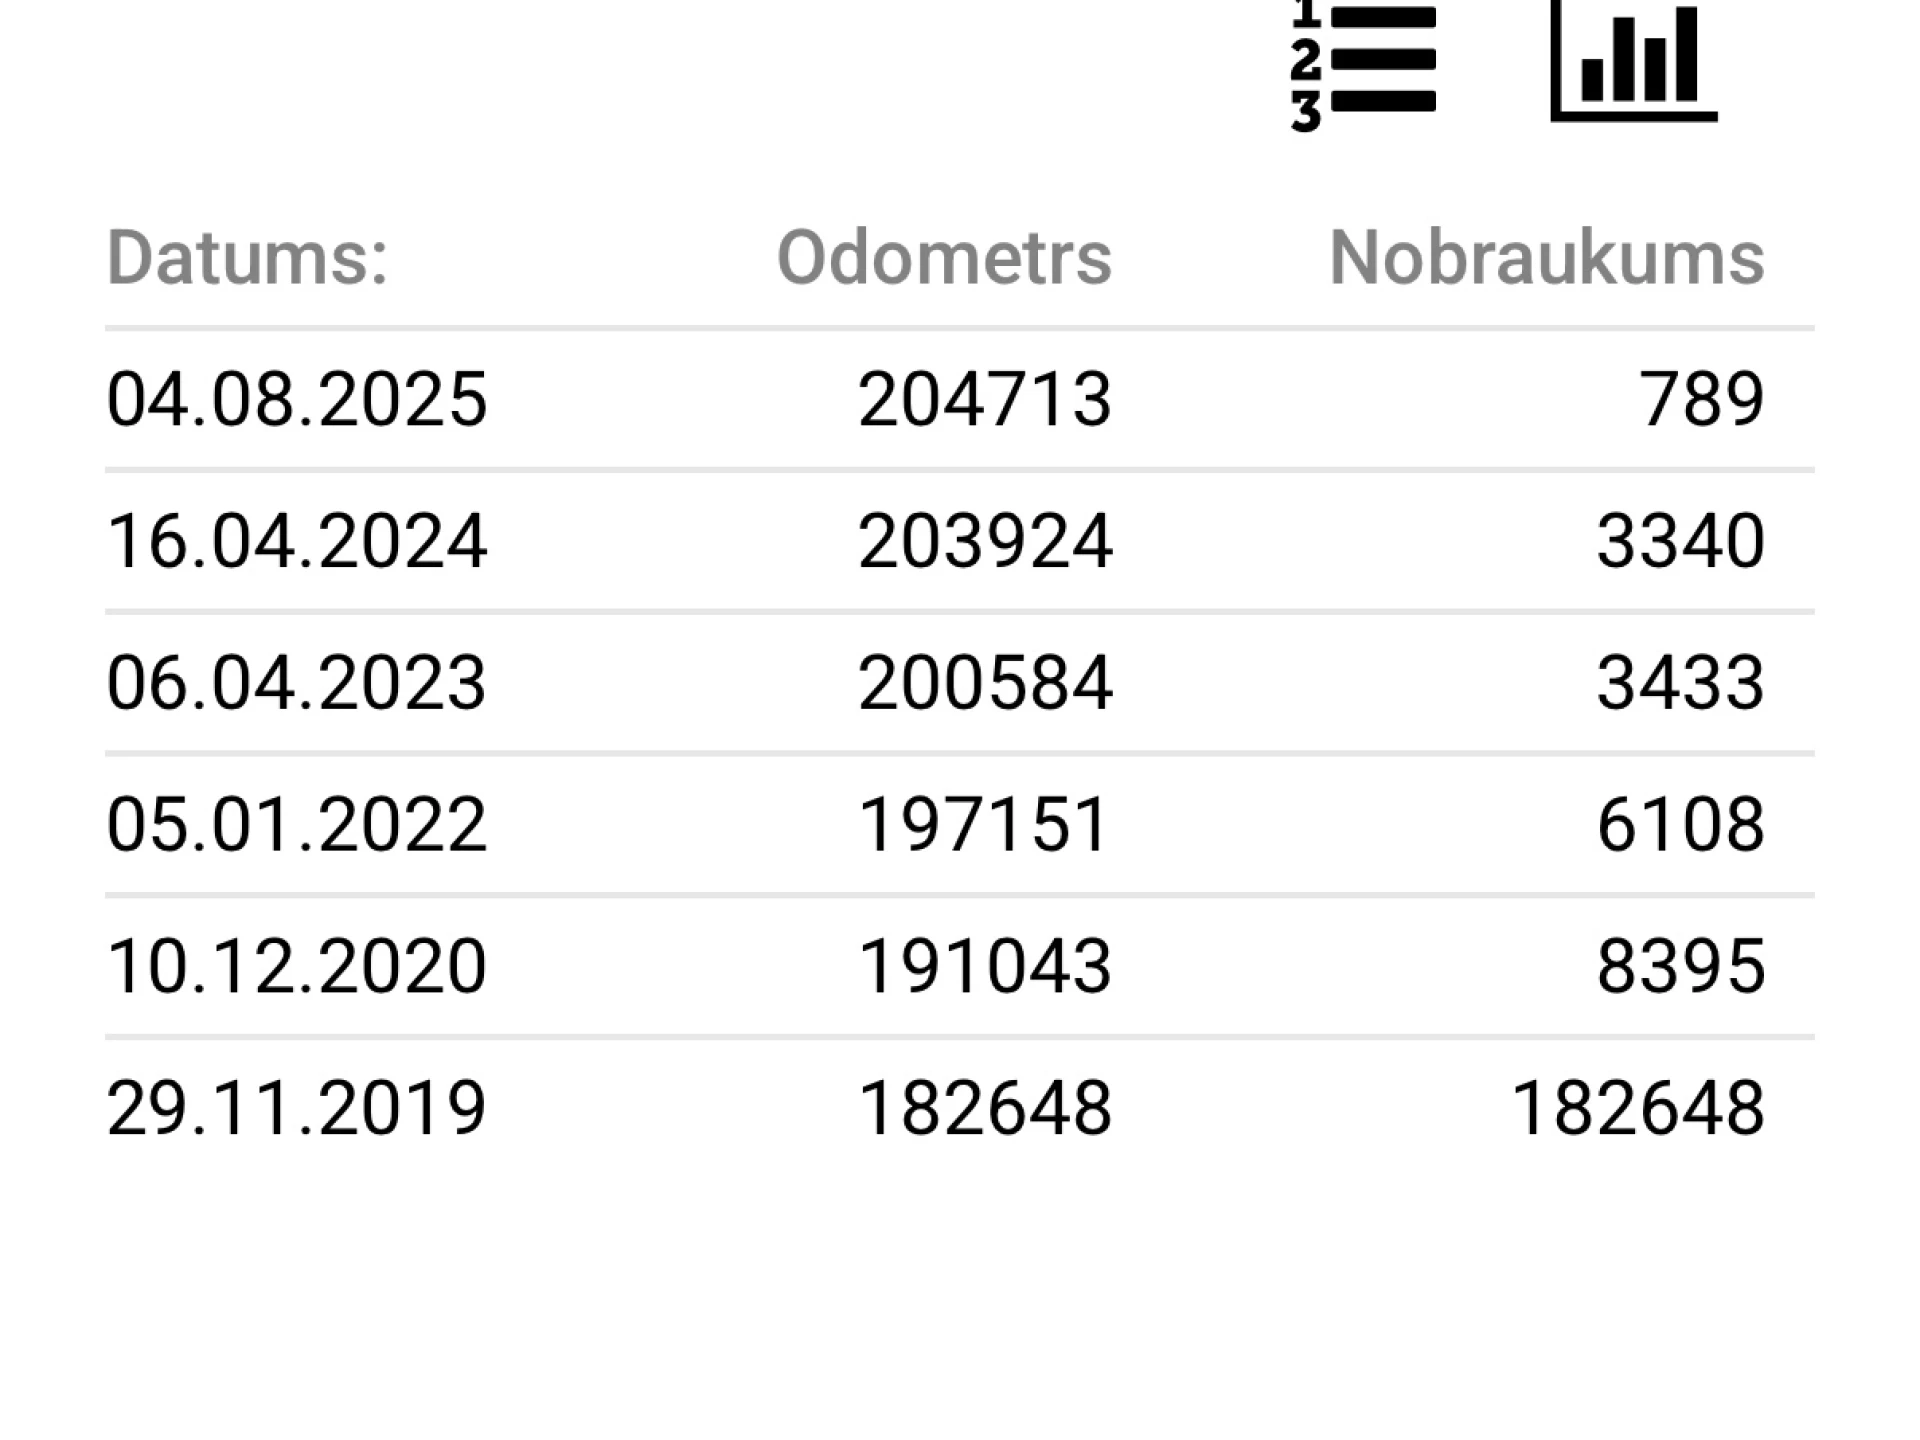Click the Datums column header
This screenshot has width=1920, height=1440.
[247, 258]
